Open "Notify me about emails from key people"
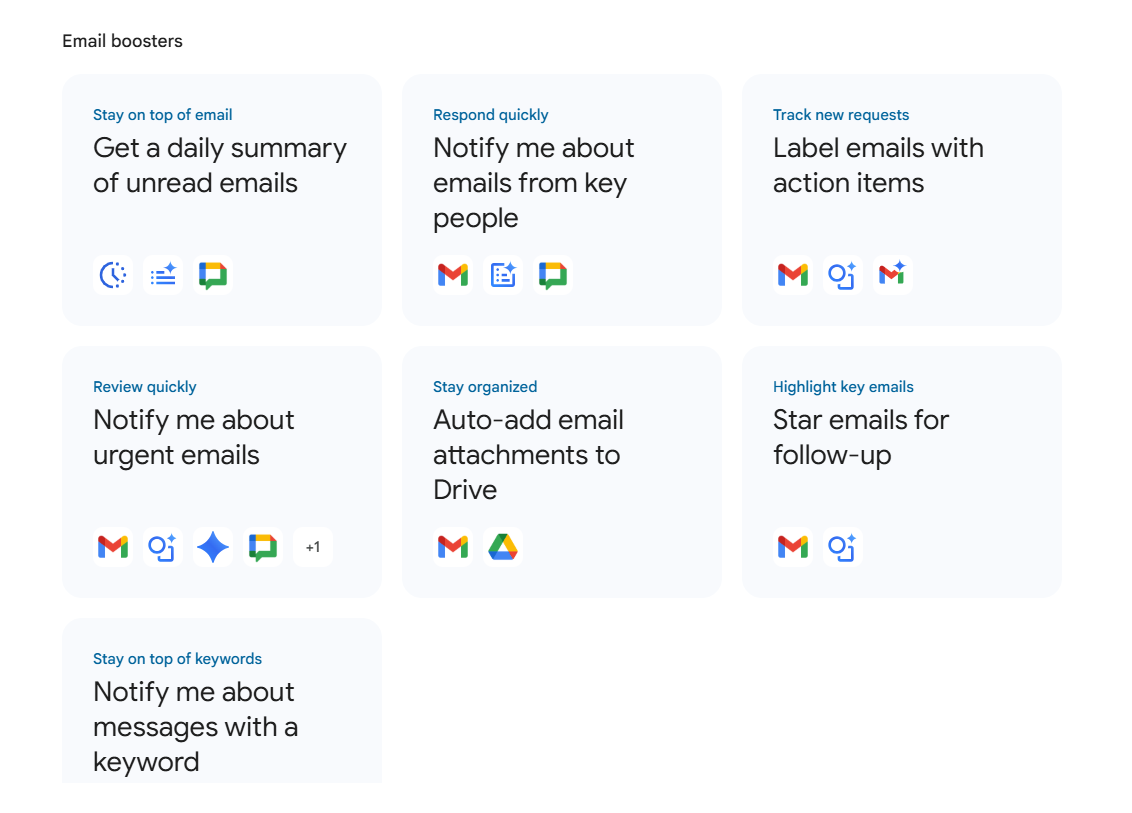The width and height of the screenshot is (1132, 813). pos(533,182)
